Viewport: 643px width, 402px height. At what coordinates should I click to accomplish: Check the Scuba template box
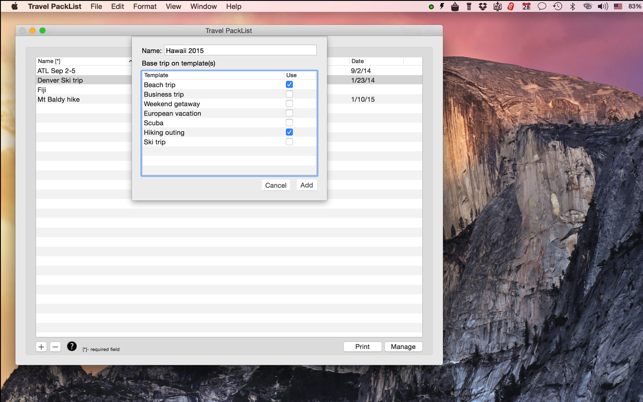click(289, 122)
